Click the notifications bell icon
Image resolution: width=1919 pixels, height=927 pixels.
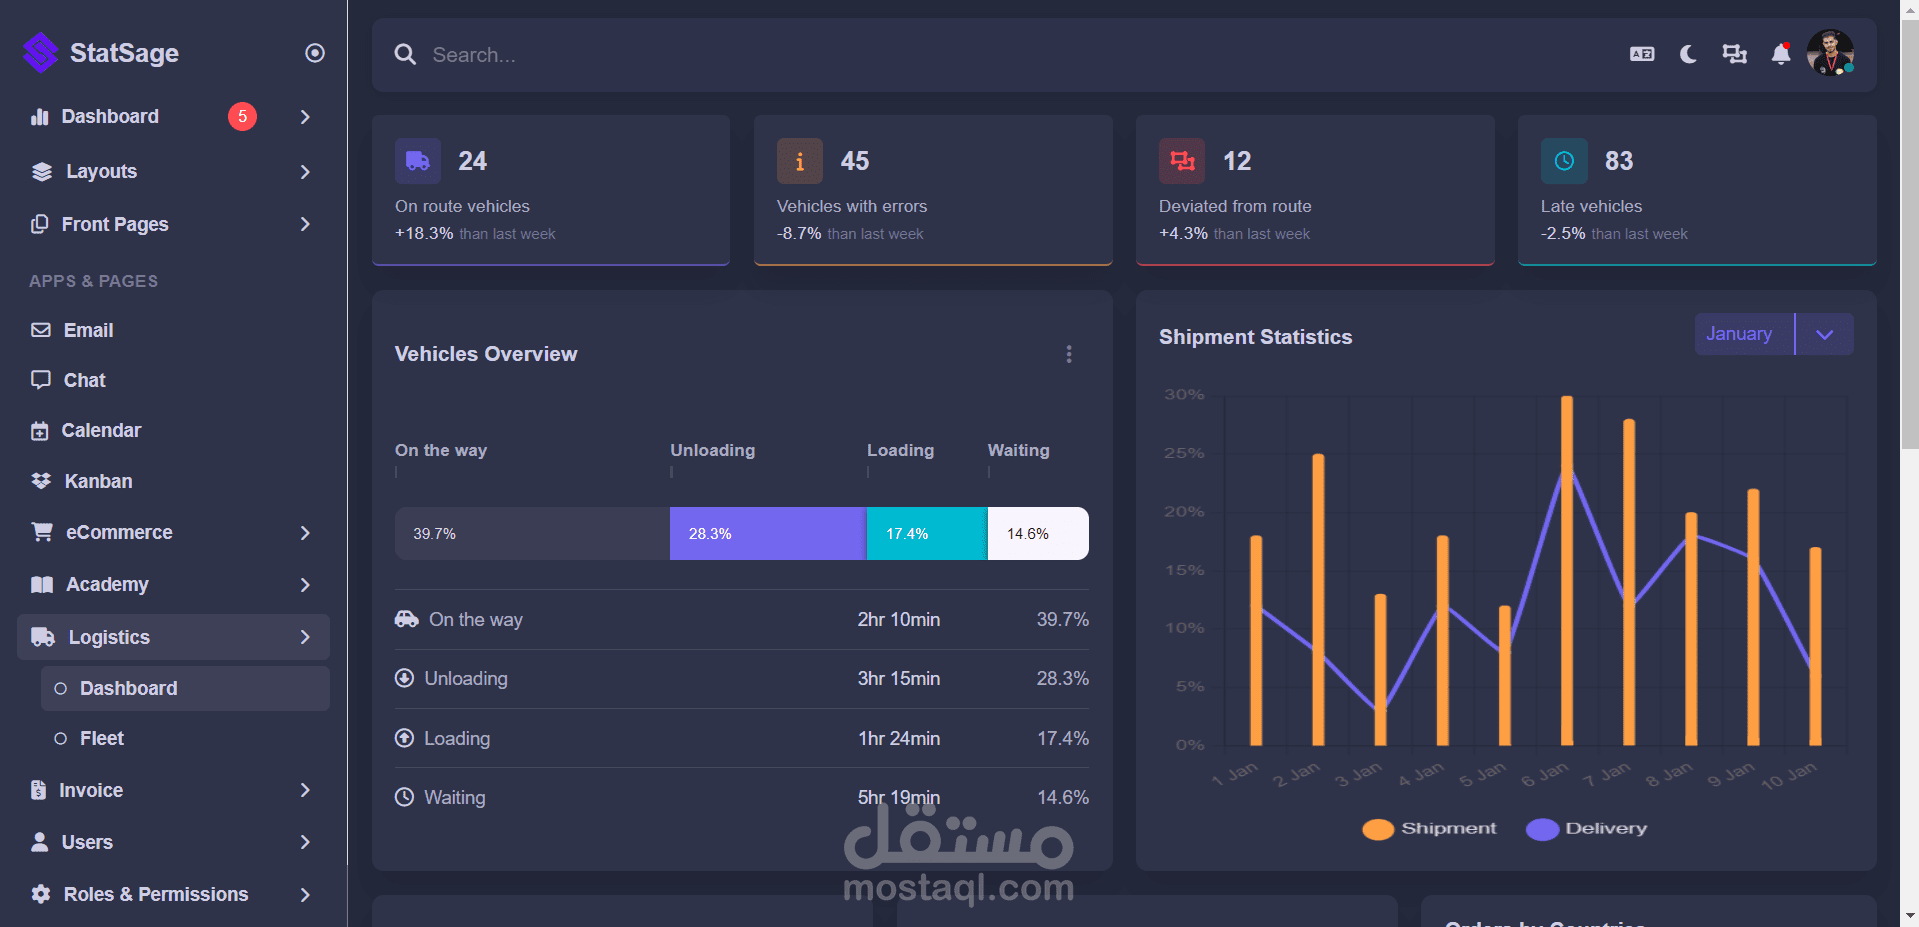pos(1781,55)
